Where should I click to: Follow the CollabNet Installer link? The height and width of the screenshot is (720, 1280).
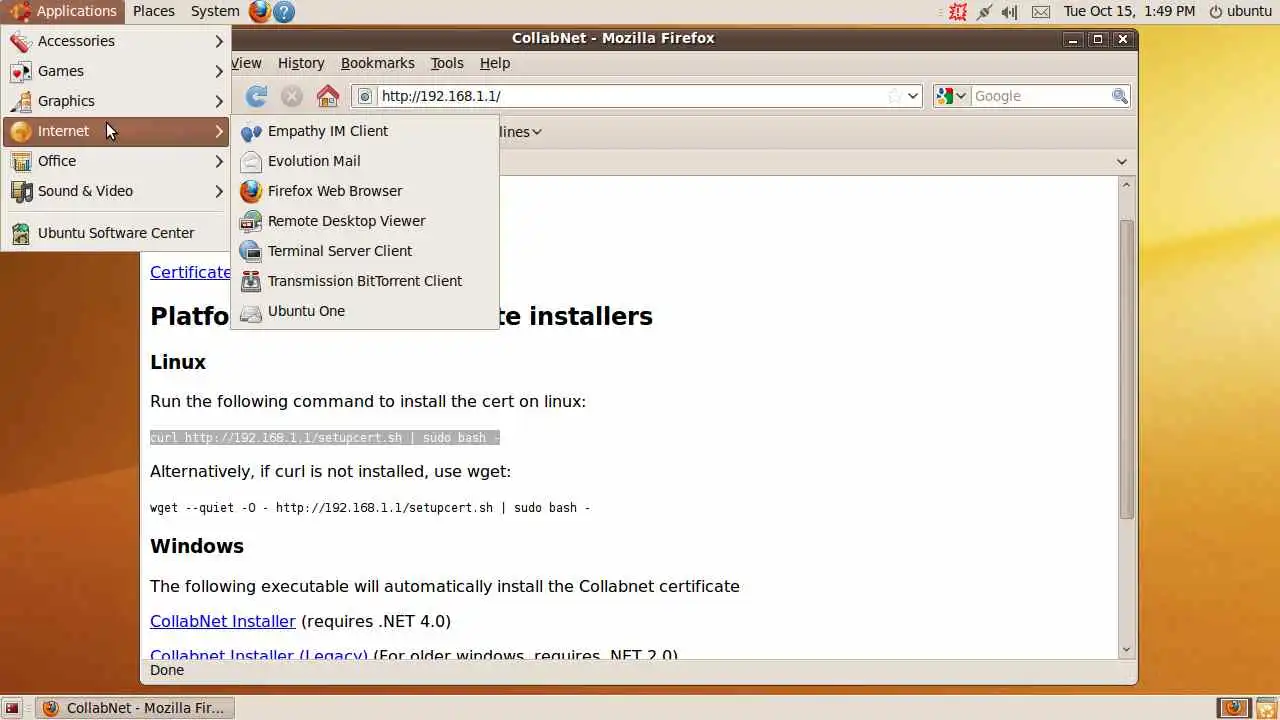point(223,621)
